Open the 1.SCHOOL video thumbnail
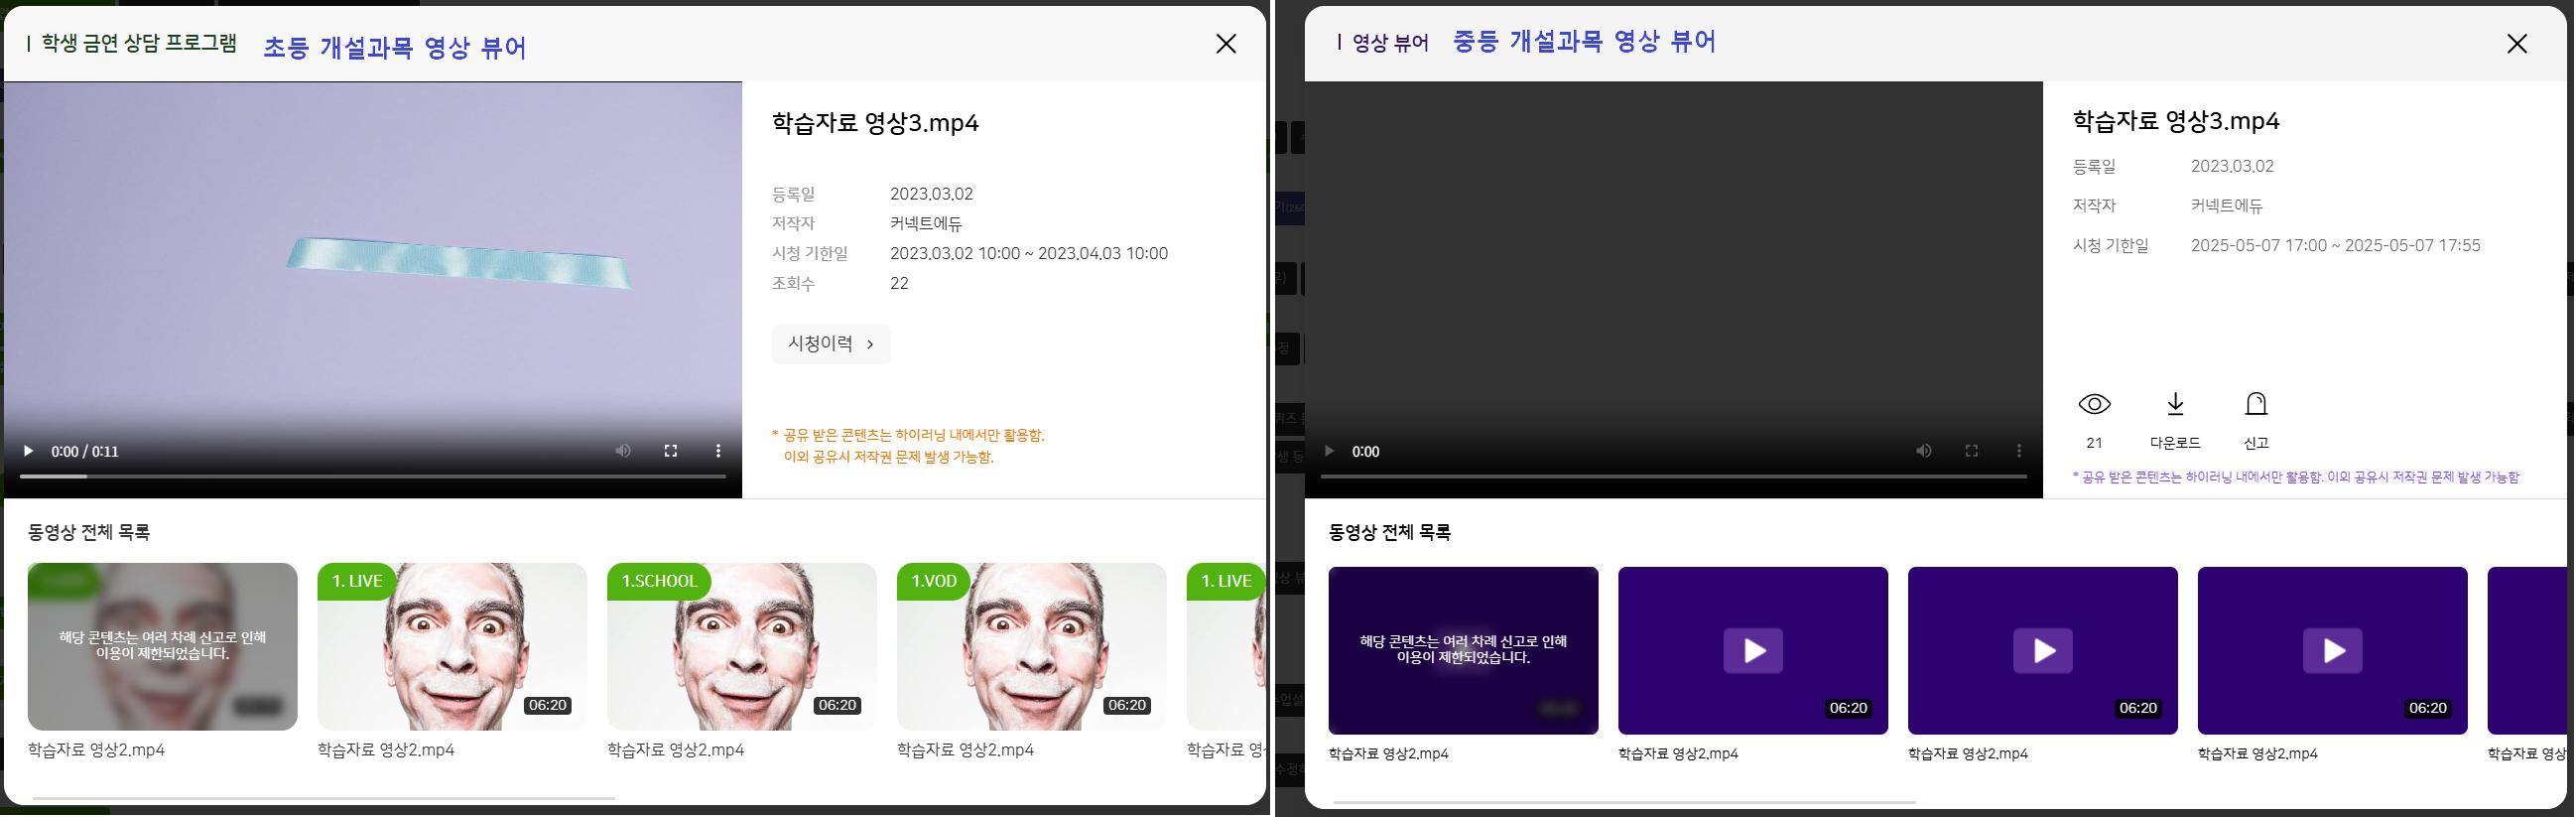The height and width of the screenshot is (817, 2576). (x=741, y=646)
